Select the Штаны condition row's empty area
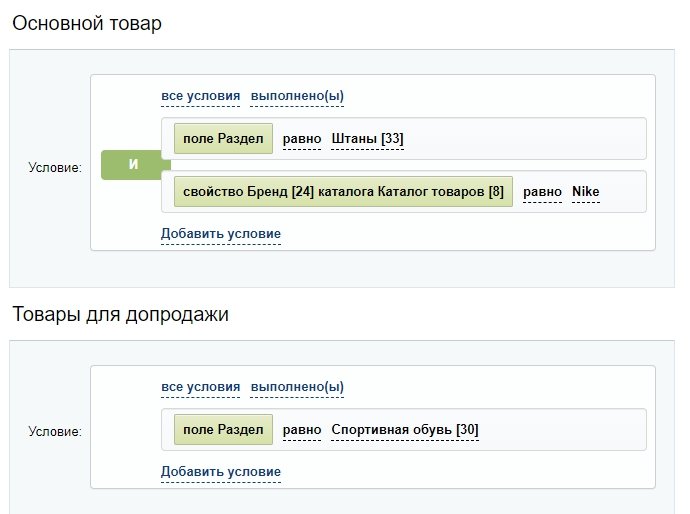 pos(524,139)
